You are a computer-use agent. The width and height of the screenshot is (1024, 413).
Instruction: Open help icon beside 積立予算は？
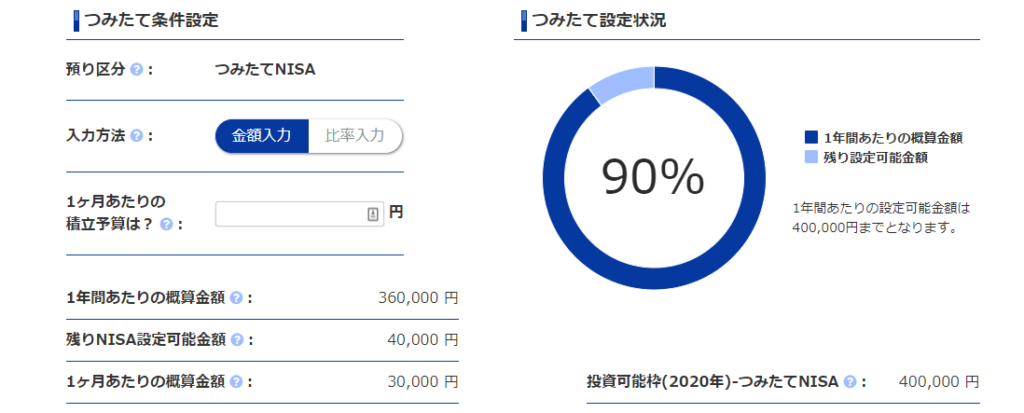point(166,224)
